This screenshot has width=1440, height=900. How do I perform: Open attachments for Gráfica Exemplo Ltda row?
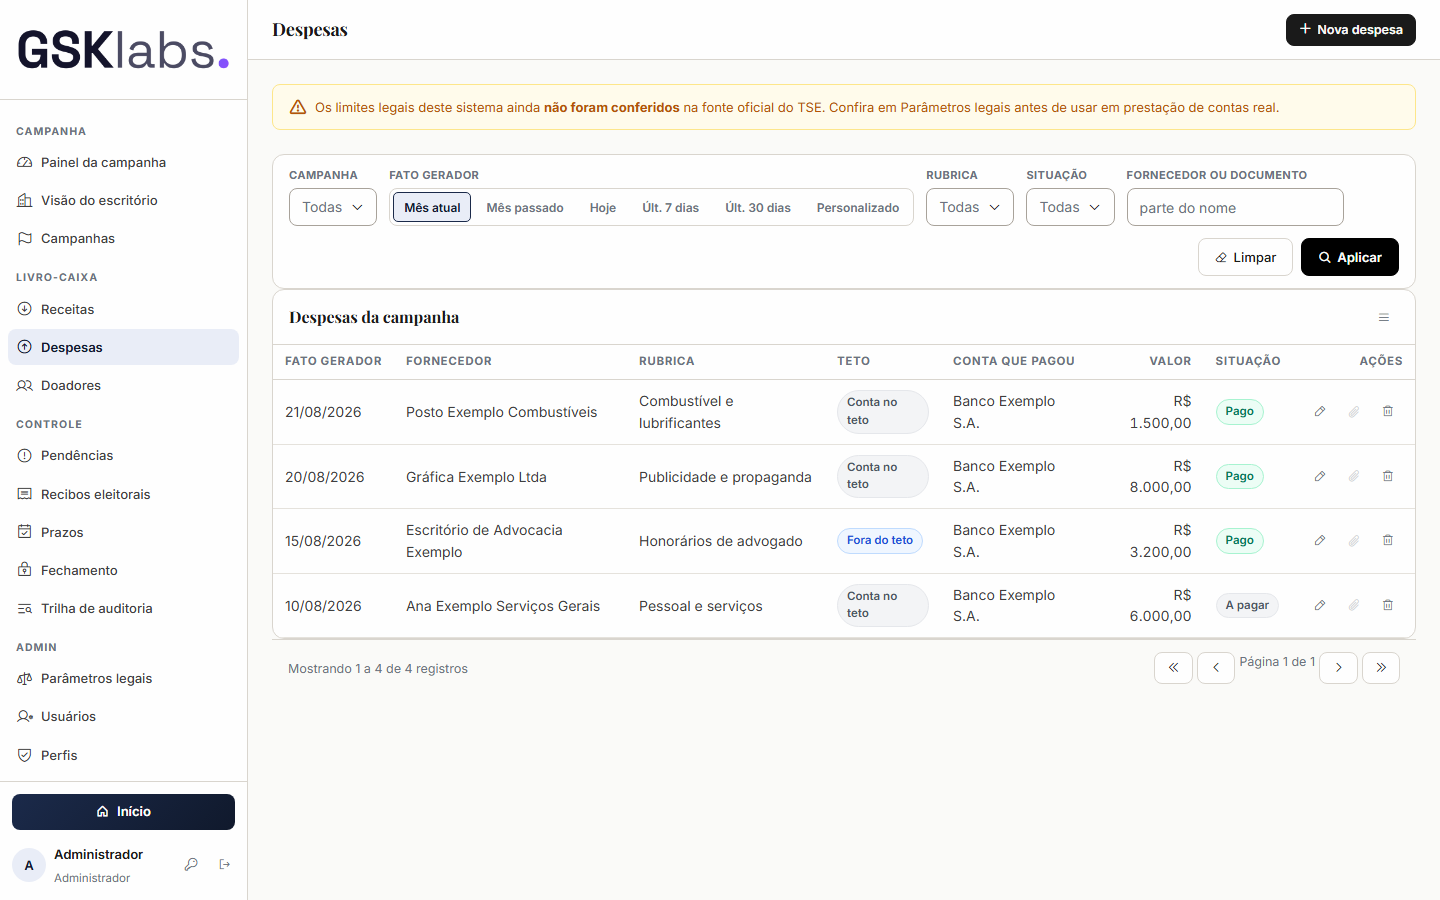click(1354, 477)
